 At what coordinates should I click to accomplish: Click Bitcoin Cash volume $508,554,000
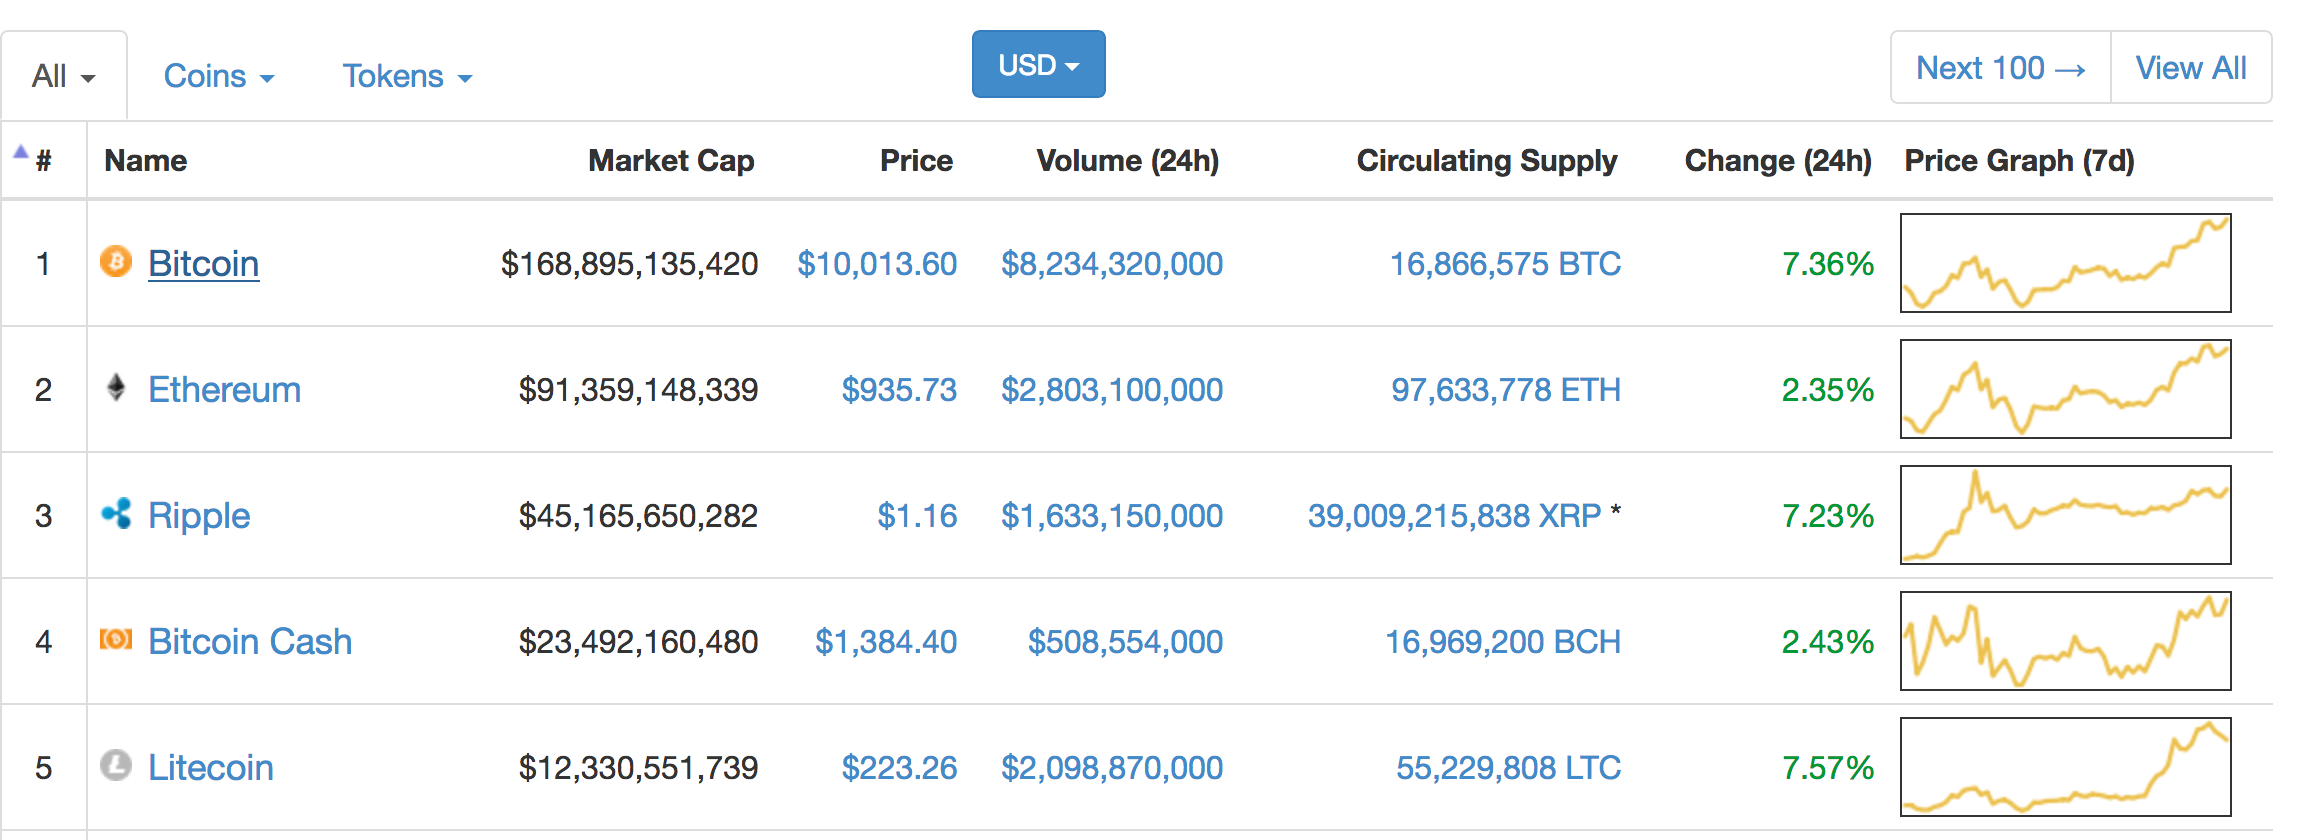point(1125,642)
